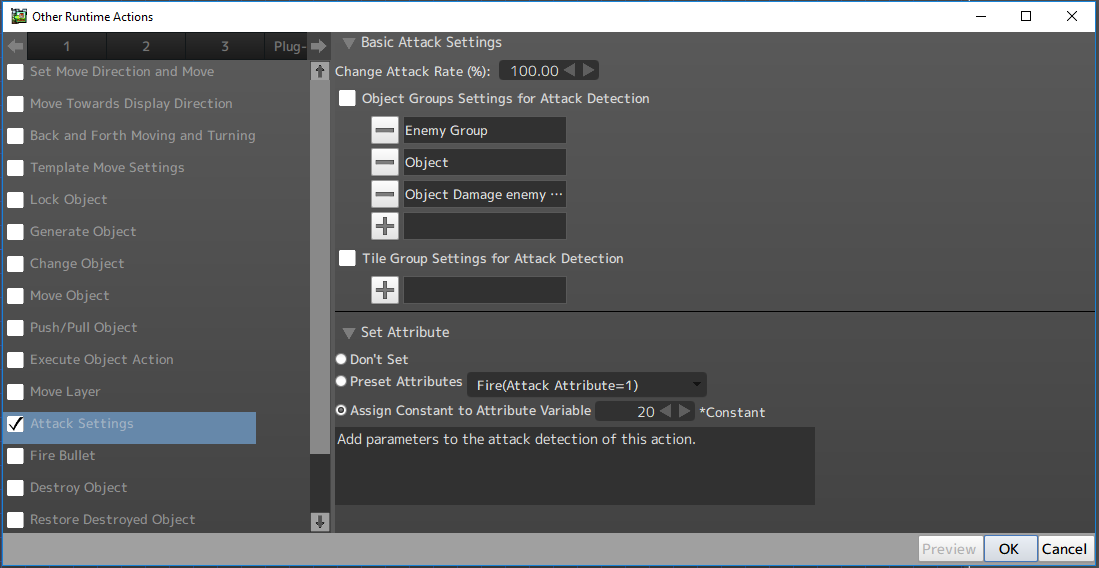Uncheck Attack Settings action
1099x568 pixels.
(x=16, y=424)
